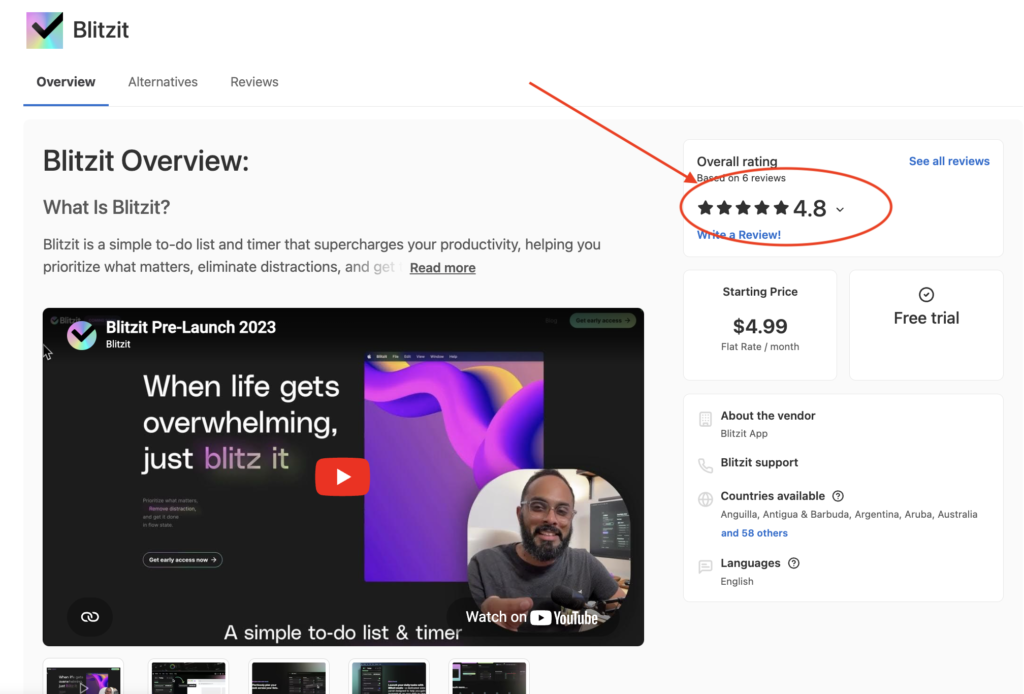
Task: Click Get early access now in video
Action: [182, 560]
